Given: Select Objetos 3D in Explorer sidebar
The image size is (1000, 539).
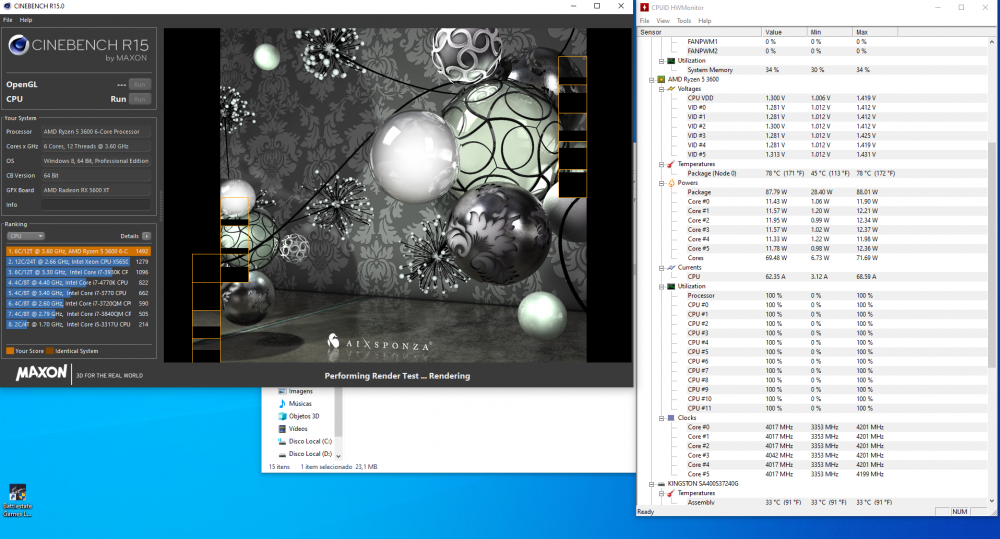Looking at the screenshot, I should 303,415.
